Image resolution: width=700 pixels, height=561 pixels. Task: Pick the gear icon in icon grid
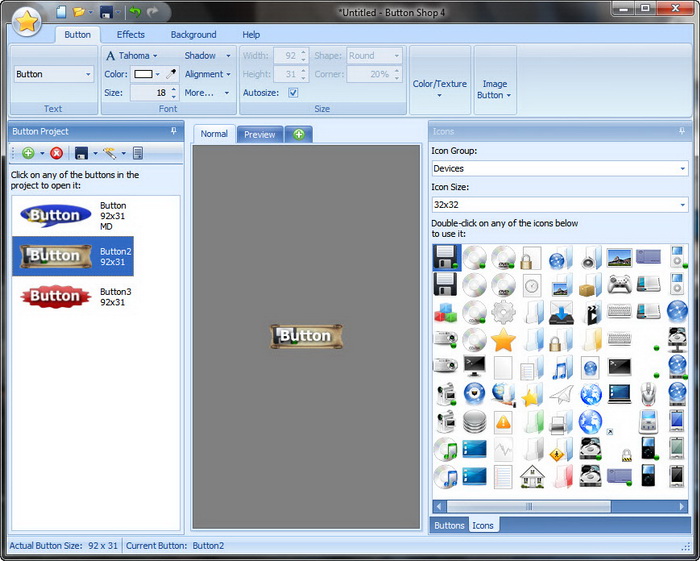coord(503,312)
